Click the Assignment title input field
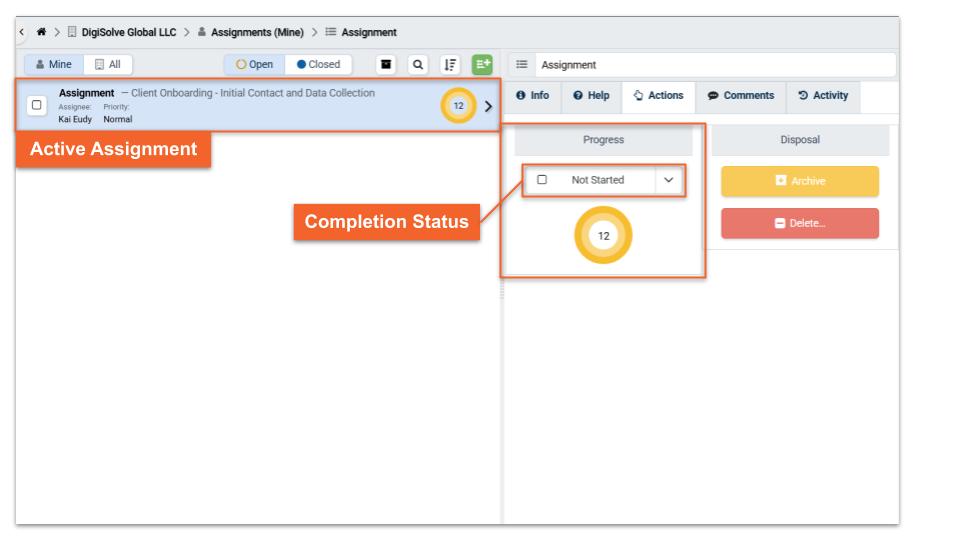Screen dimensions: 960x540 (x=714, y=65)
